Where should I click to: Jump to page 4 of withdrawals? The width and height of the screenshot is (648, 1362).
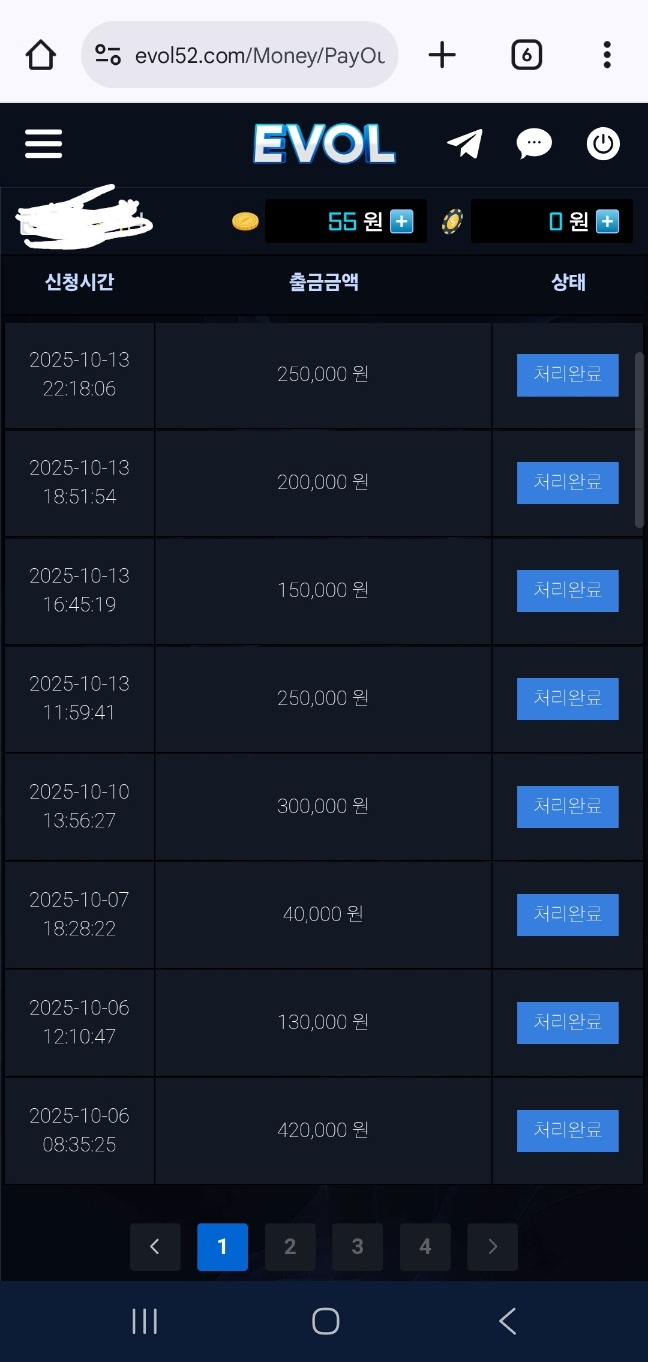tap(425, 1246)
